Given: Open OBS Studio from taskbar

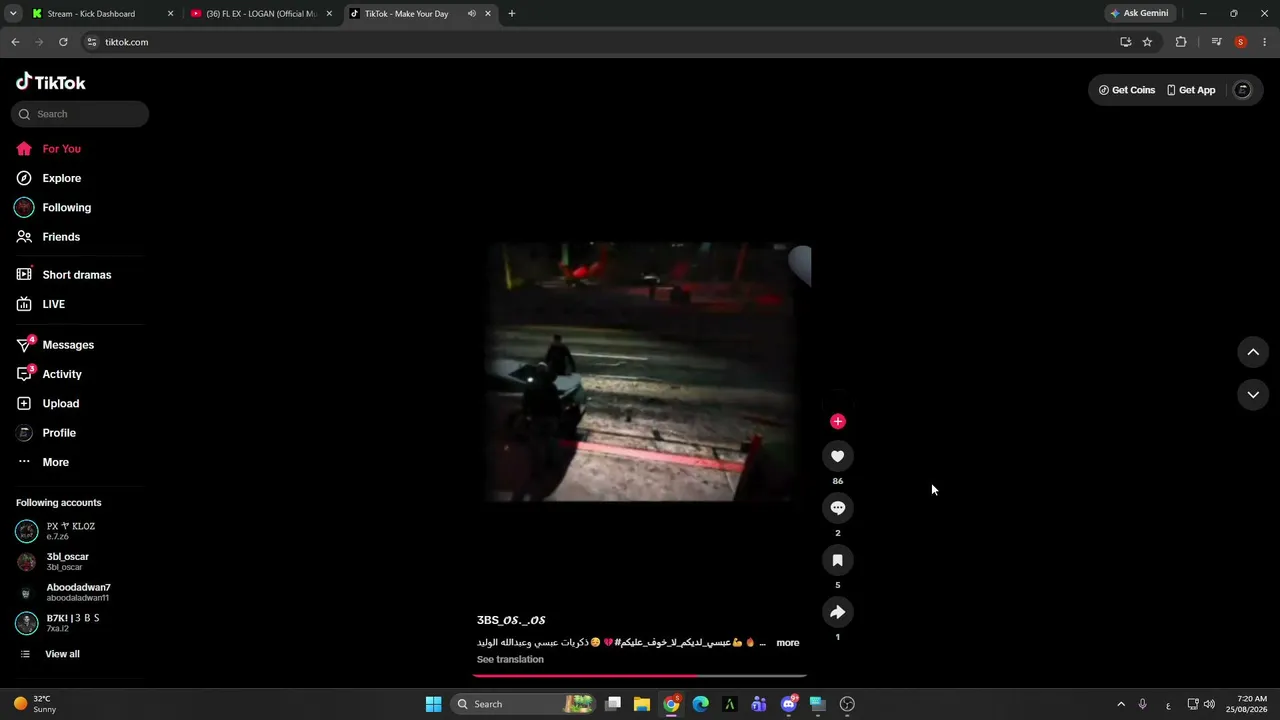Looking at the screenshot, I should pyautogui.click(x=848, y=704).
